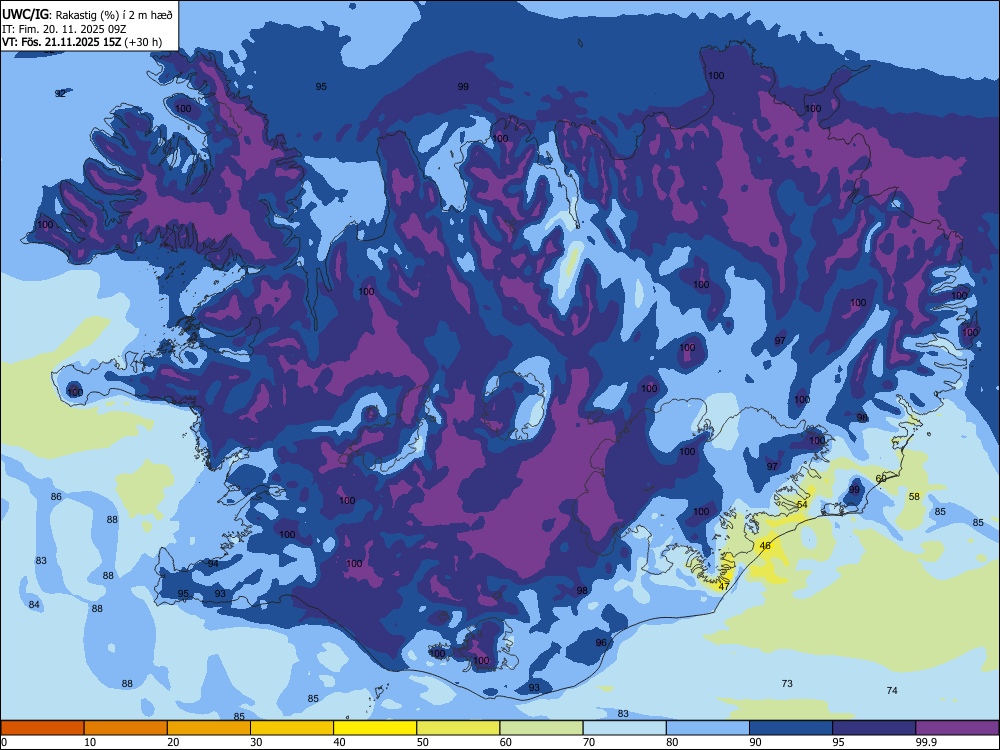The width and height of the screenshot is (1000, 750).
Task: Select the 30–40 amber legend swatch
Action: coord(292,728)
